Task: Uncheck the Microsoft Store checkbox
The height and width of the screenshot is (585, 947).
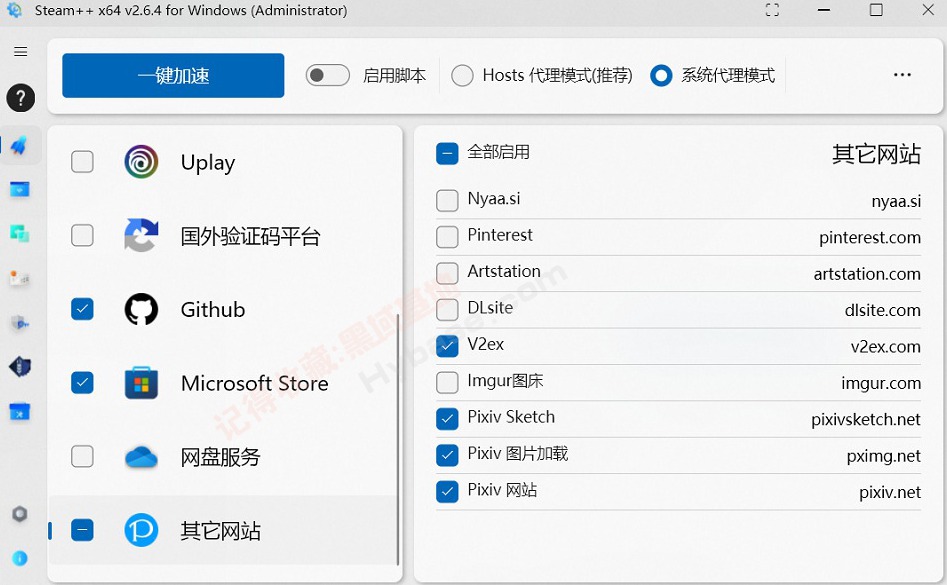Action: (82, 383)
